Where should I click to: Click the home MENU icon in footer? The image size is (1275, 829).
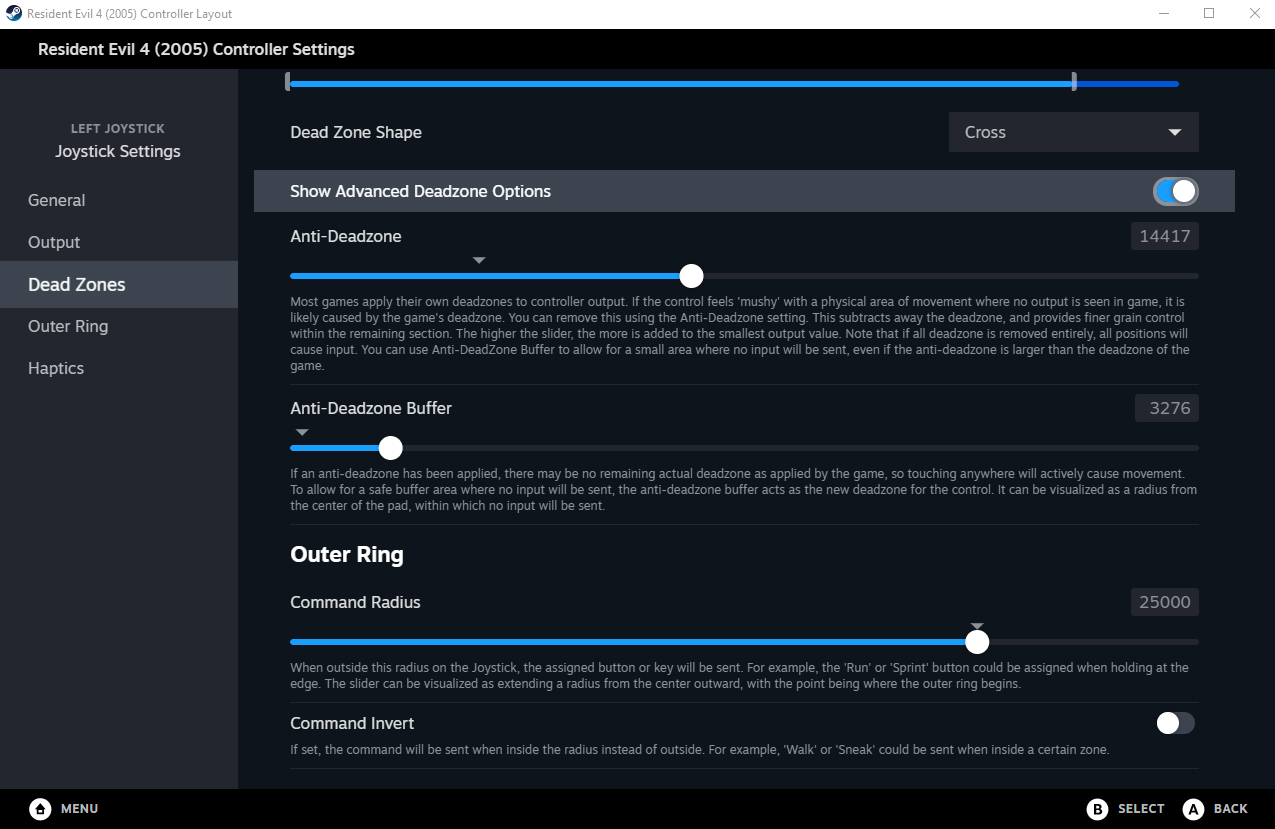[x=40, y=808]
